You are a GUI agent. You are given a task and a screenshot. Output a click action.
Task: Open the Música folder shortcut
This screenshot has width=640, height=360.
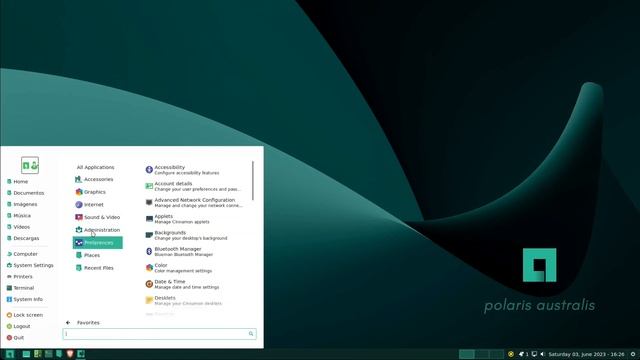[19, 216]
